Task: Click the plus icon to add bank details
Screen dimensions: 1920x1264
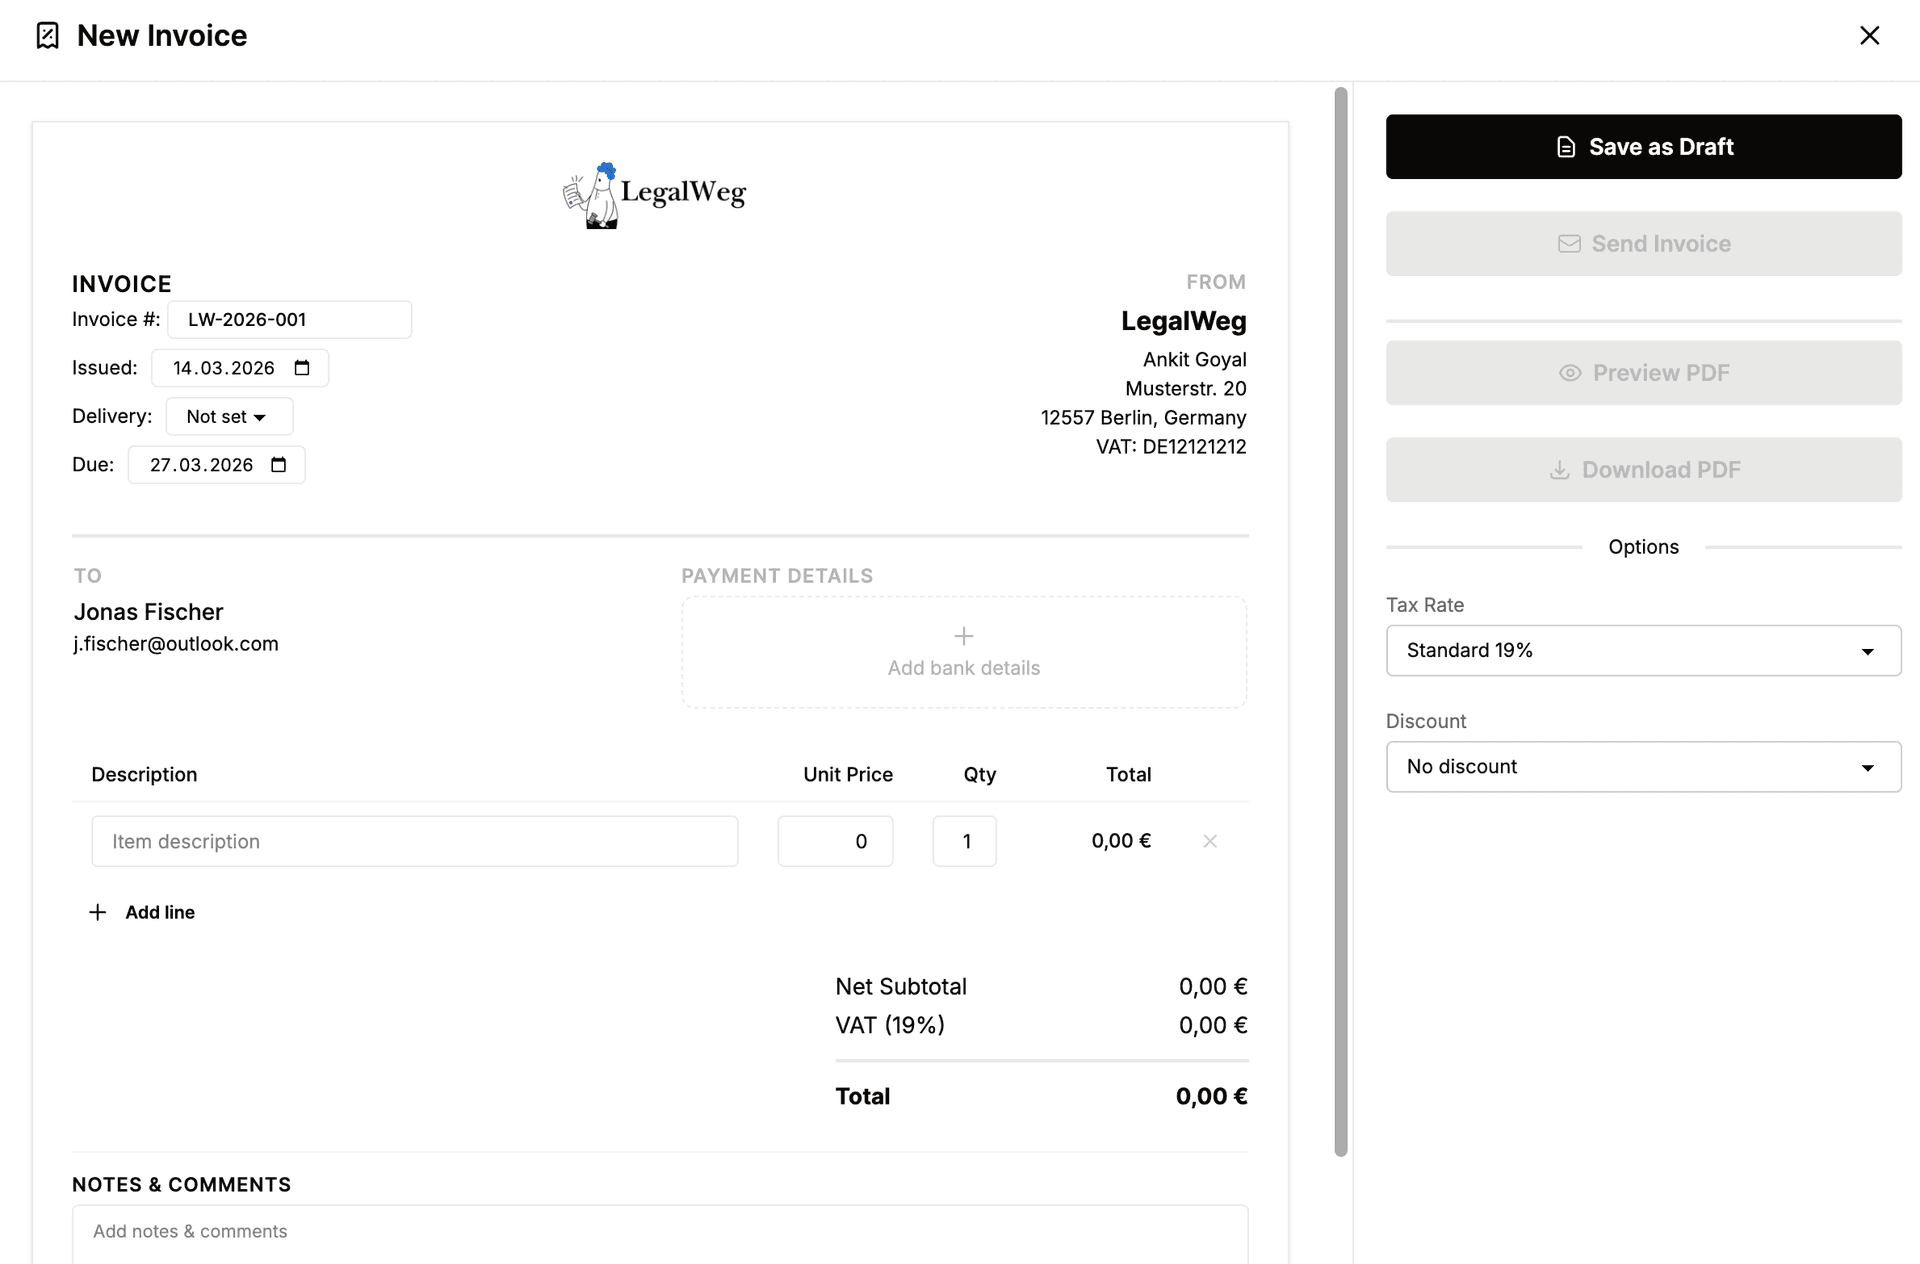Action: click(x=963, y=635)
